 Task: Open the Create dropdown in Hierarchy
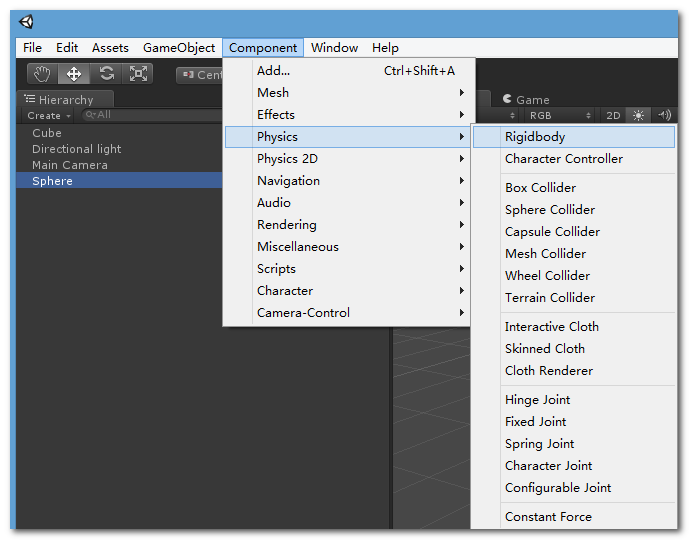click(48, 116)
